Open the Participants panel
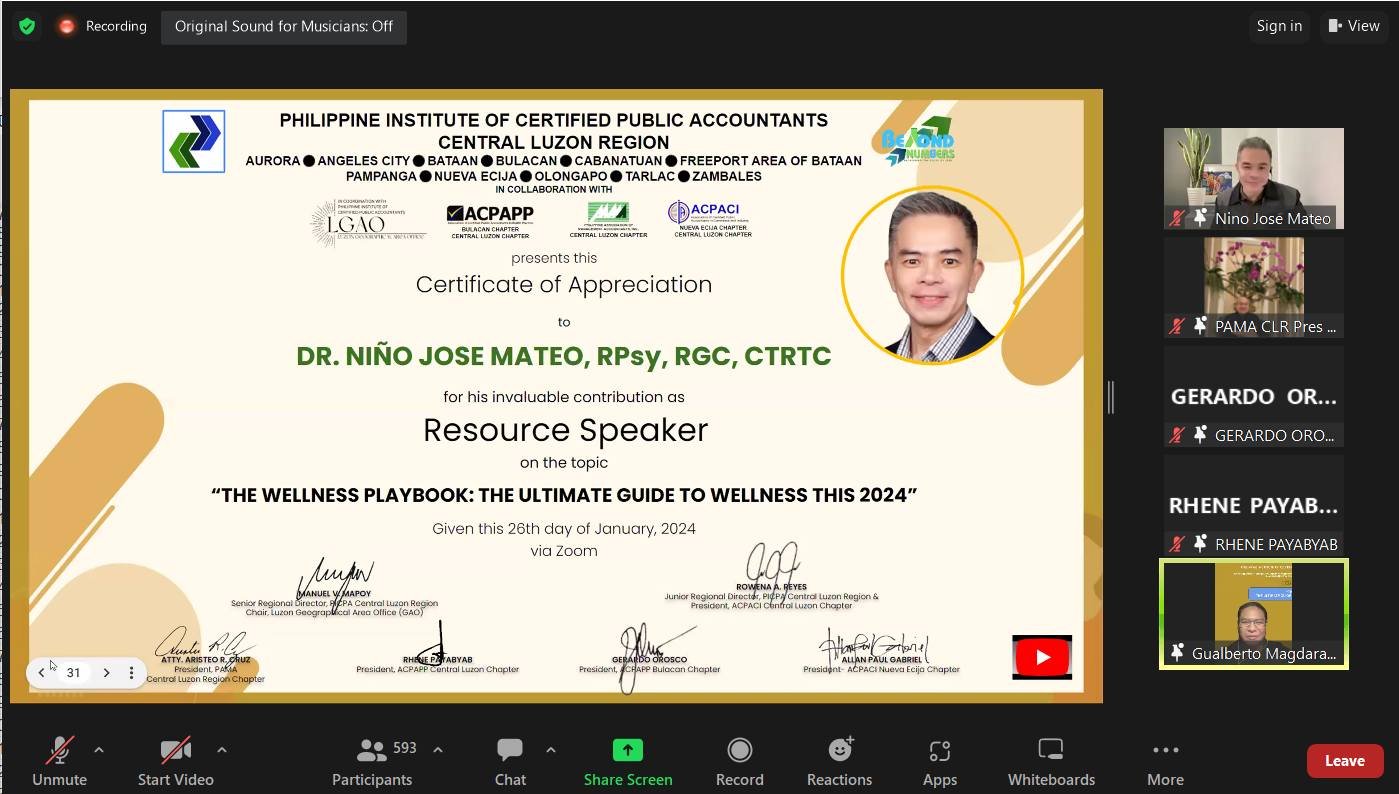1399x794 pixels. (372, 762)
